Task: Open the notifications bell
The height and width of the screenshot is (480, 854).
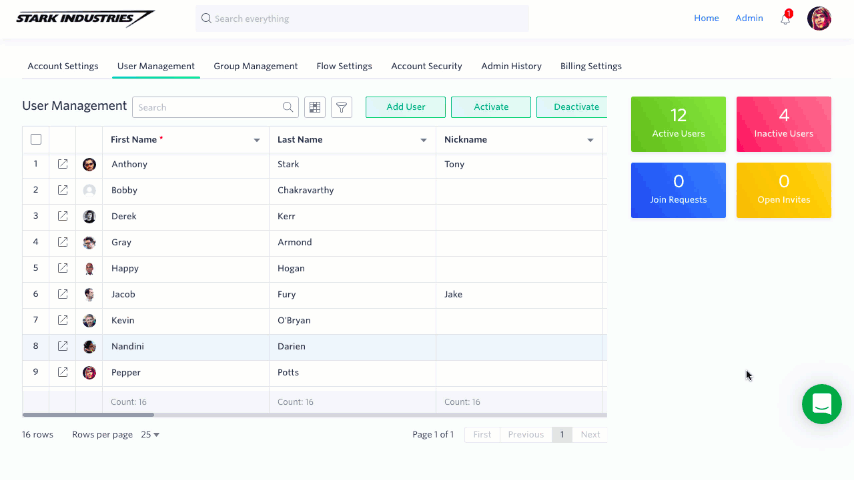Action: (x=785, y=19)
